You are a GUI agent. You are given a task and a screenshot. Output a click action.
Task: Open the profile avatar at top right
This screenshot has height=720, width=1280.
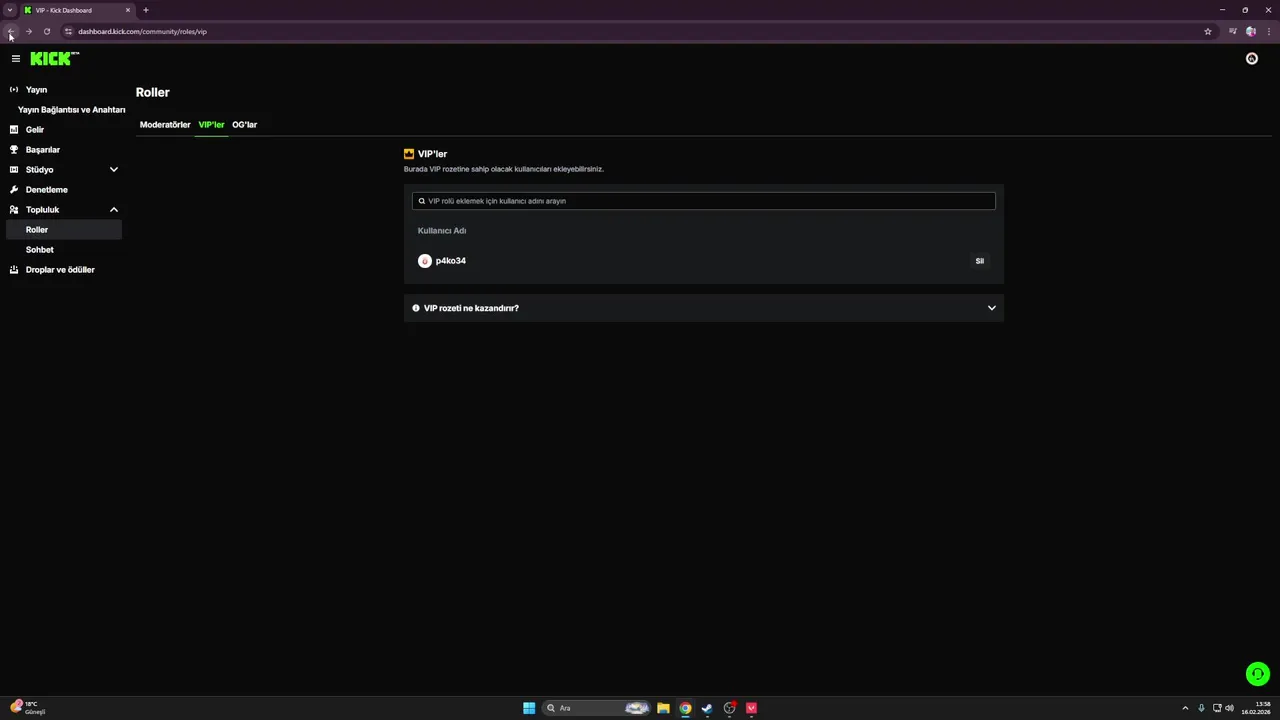coord(1251,59)
